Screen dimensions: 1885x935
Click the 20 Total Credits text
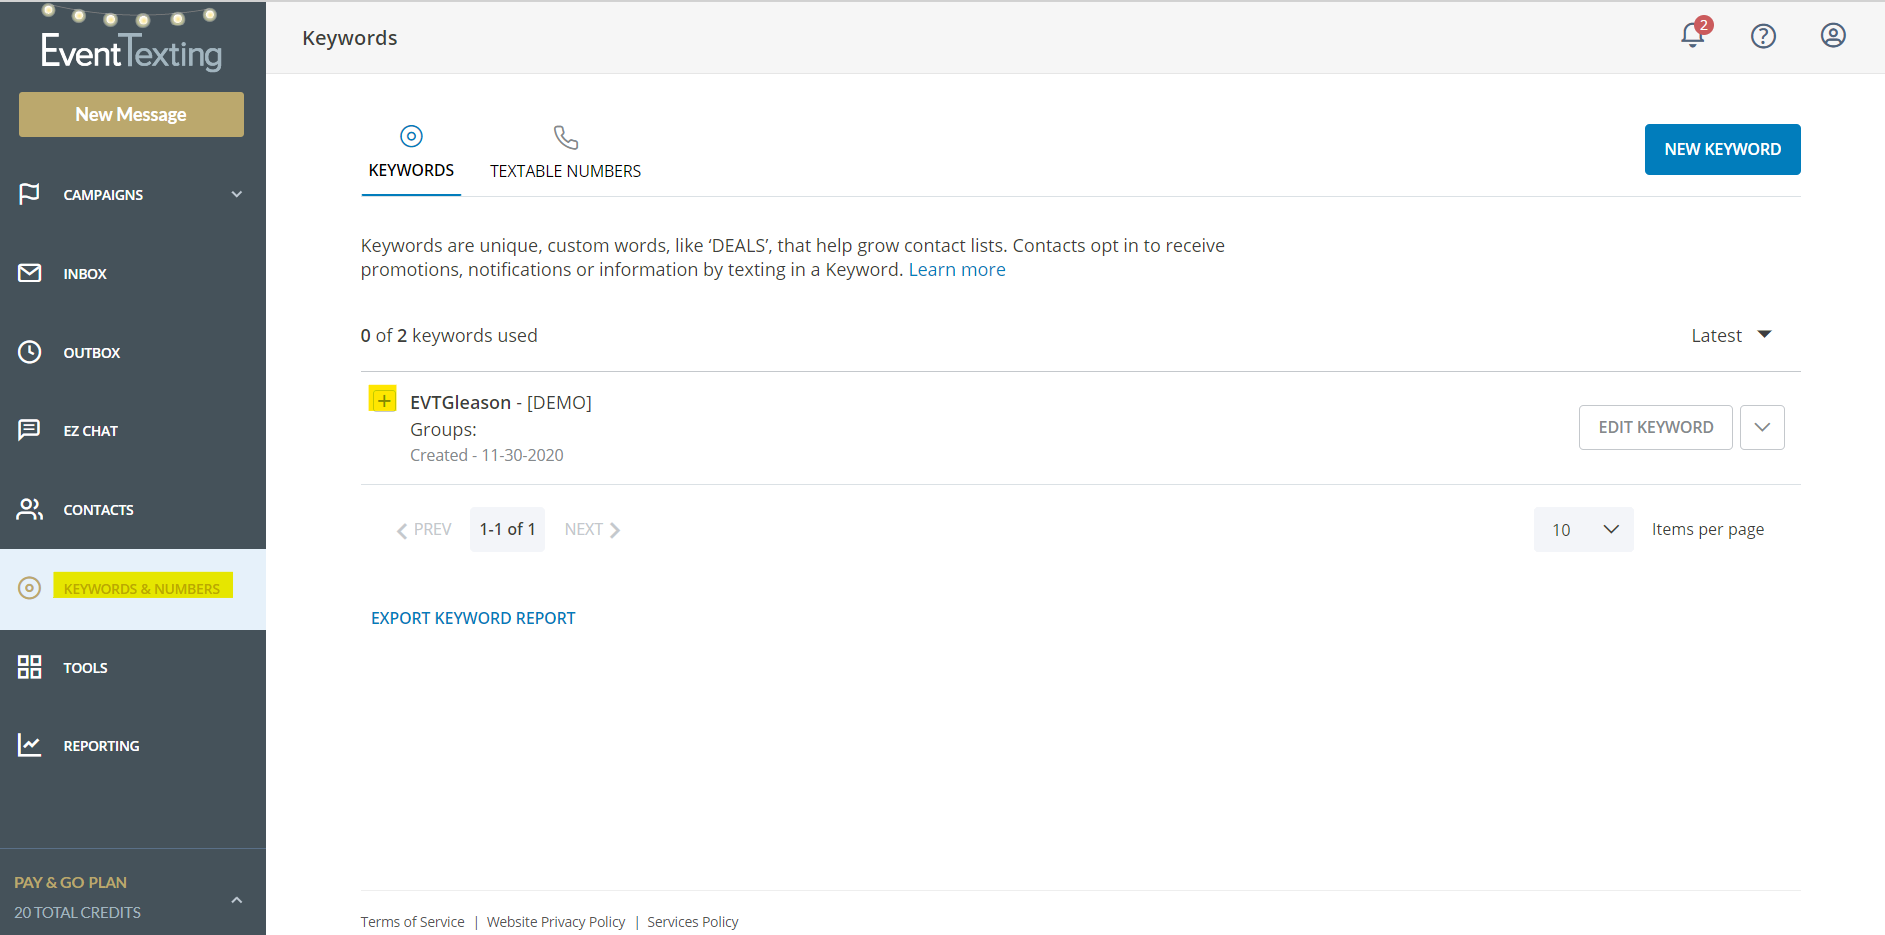[x=77, y=912]
